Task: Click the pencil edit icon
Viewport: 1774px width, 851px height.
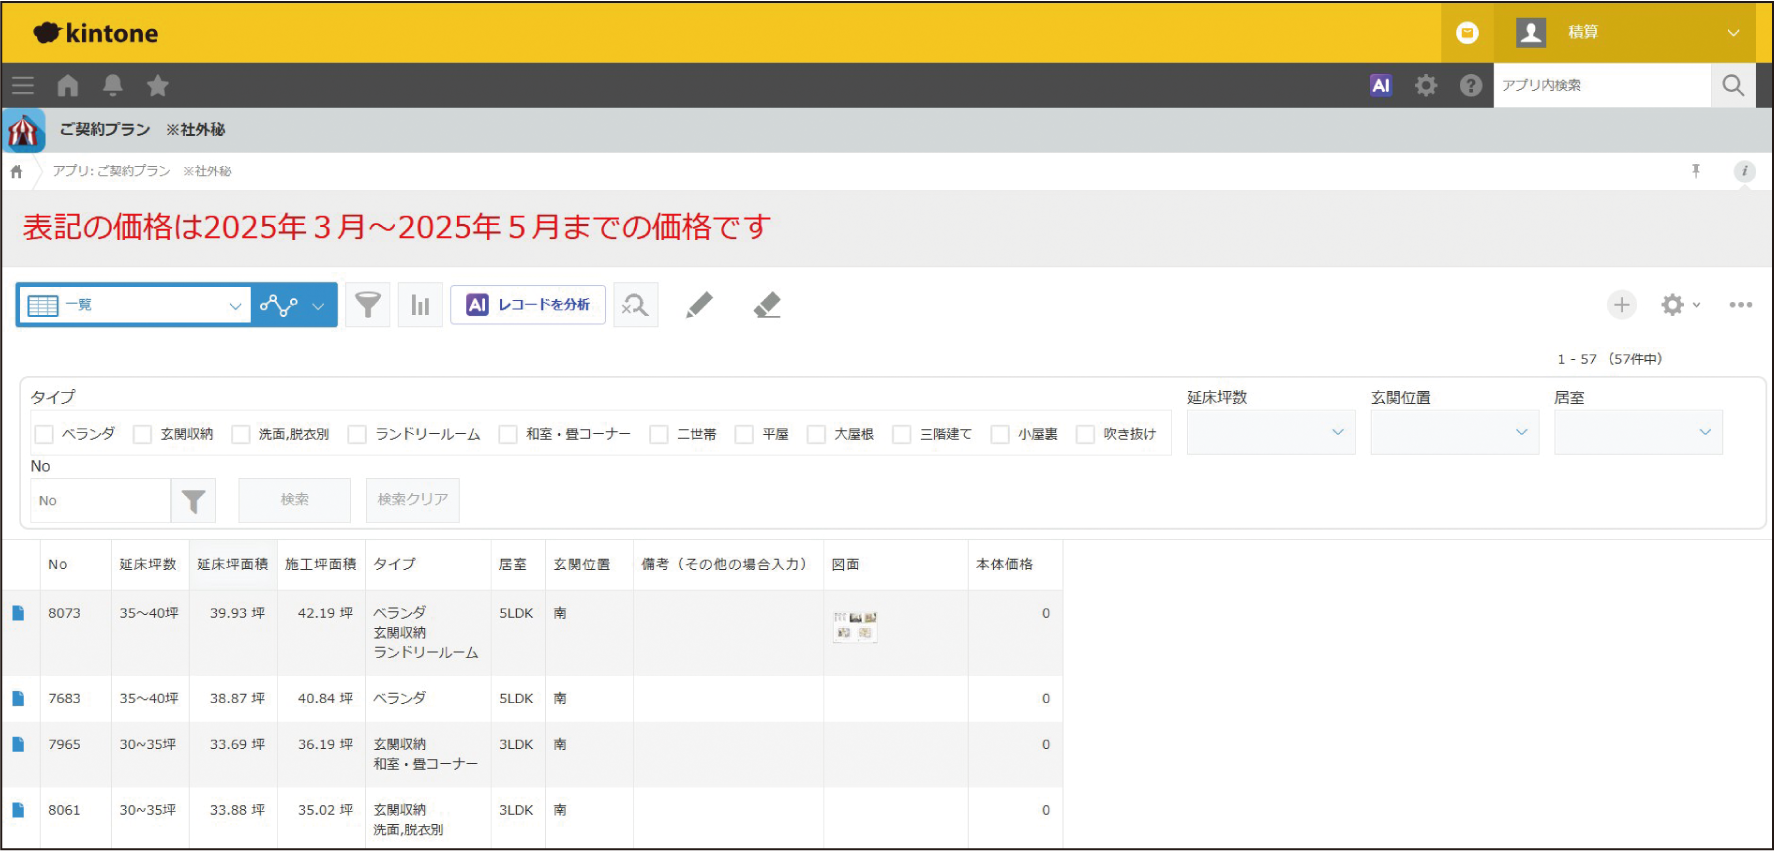Action: click(699, 305)
